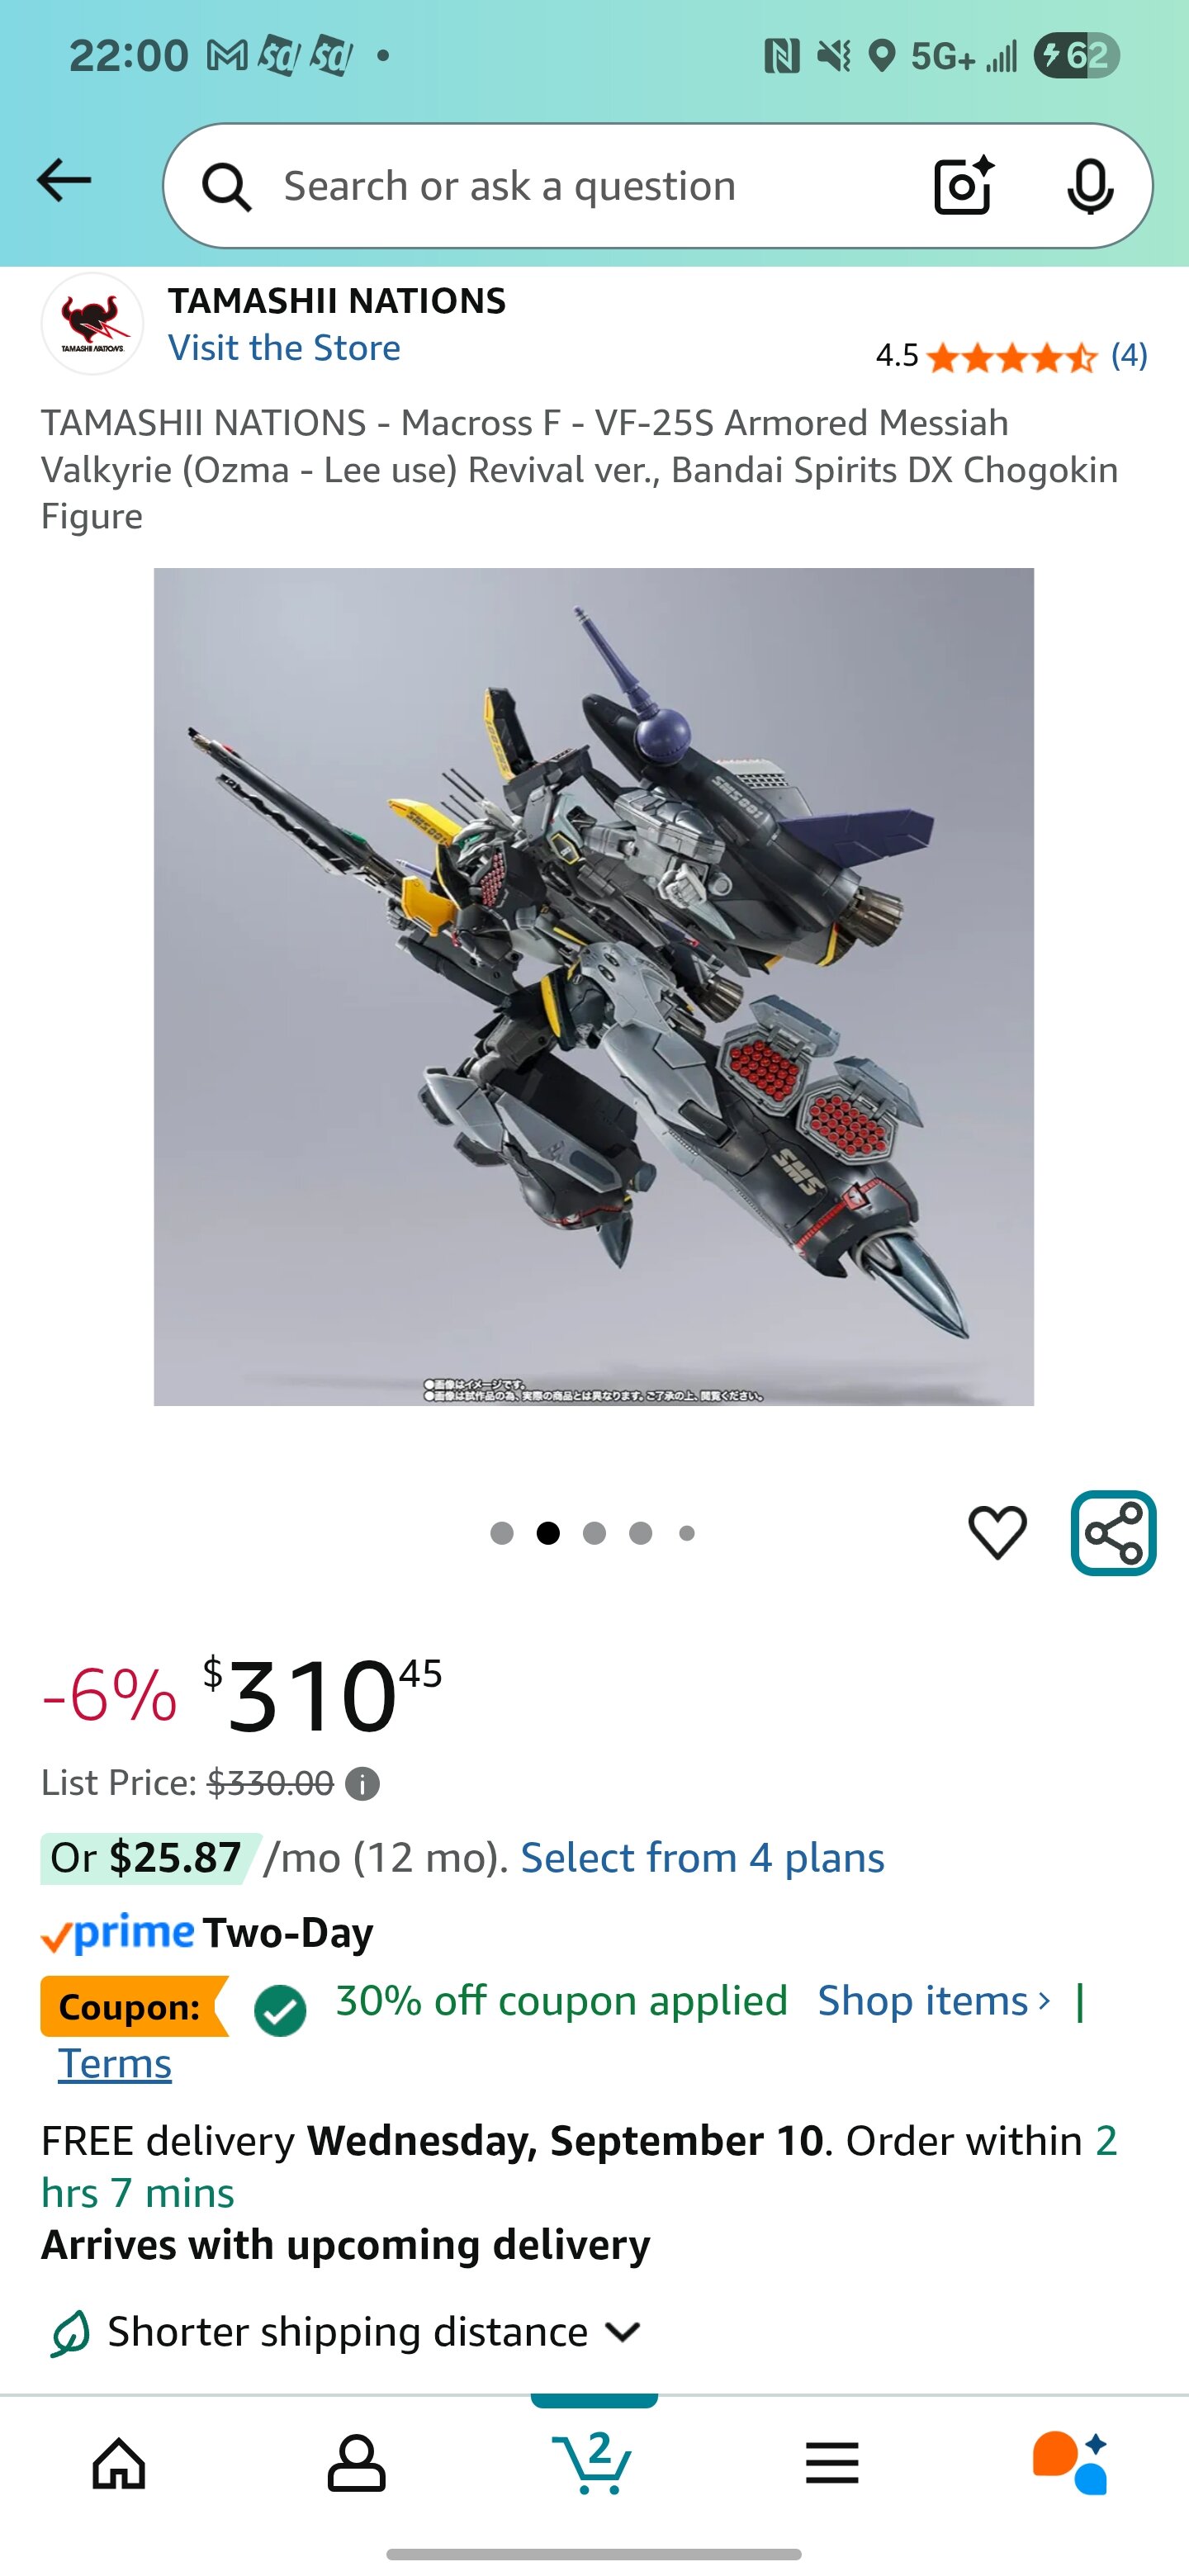Tap the share icon button
This screenshot has width=1189, height=2576.
pyautogui.click(x=1113, y=1533)
